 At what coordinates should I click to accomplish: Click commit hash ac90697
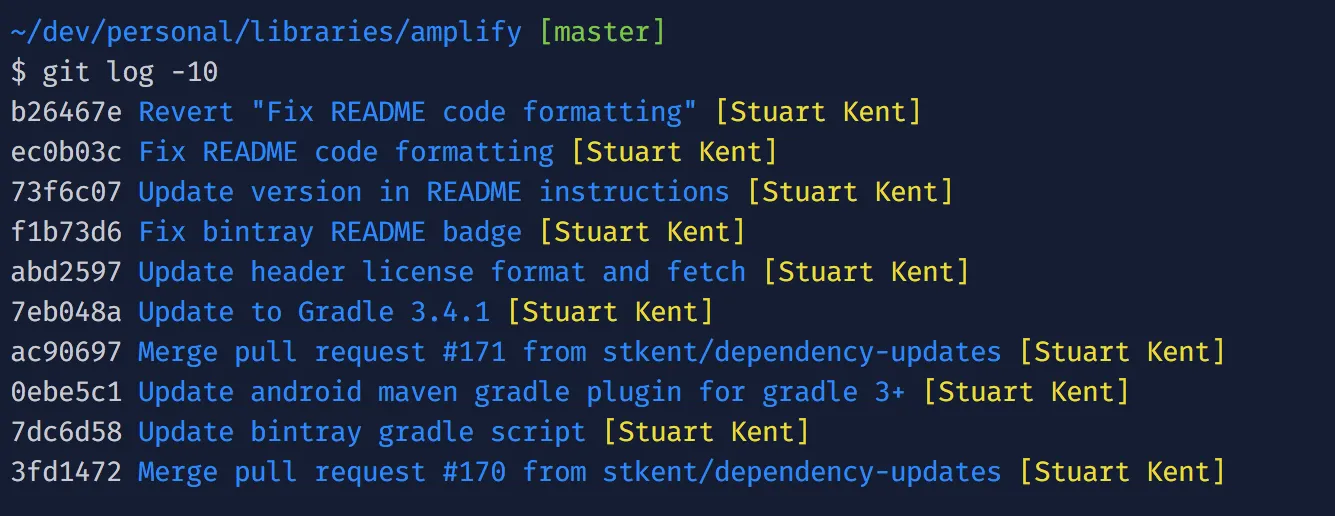click(x=66, y=352)
